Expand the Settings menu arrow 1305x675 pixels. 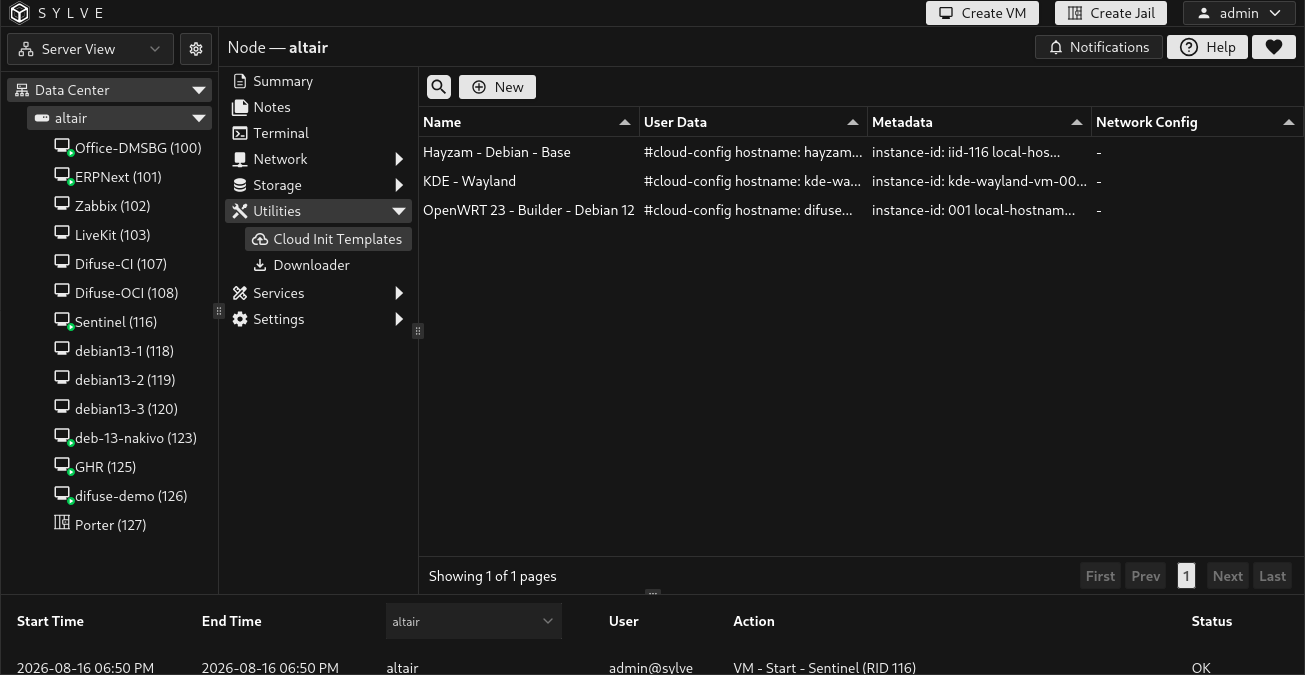[399, 319]
